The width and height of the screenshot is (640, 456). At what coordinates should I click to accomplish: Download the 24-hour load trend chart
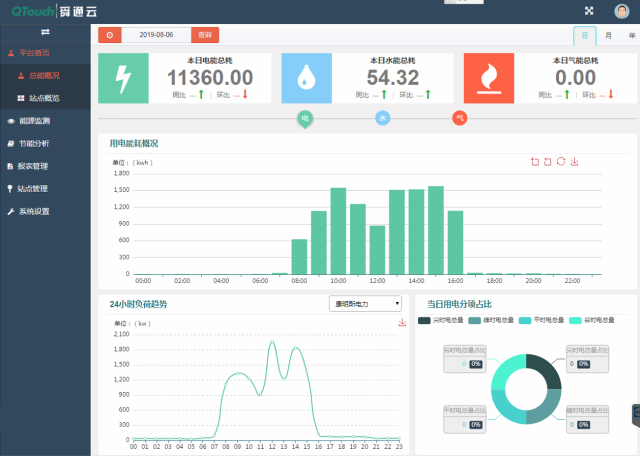tap(402, 322)
